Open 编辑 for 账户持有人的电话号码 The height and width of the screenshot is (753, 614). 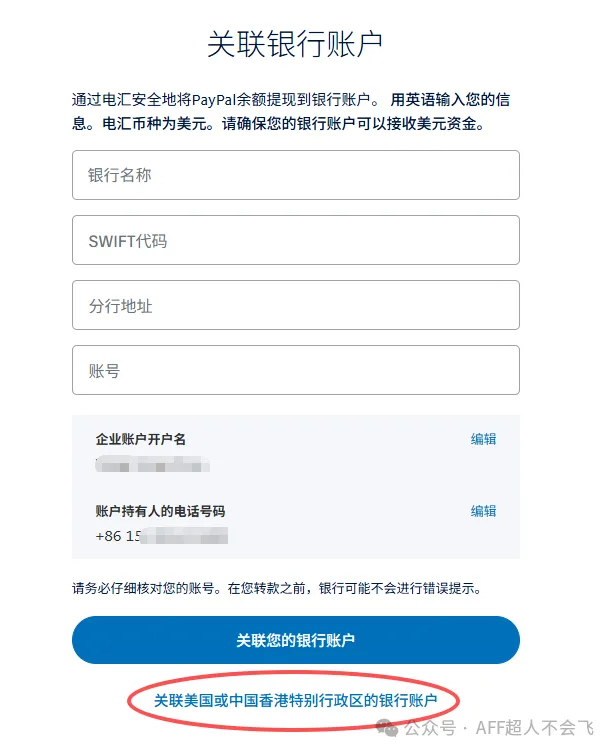[x=483, y=511]
